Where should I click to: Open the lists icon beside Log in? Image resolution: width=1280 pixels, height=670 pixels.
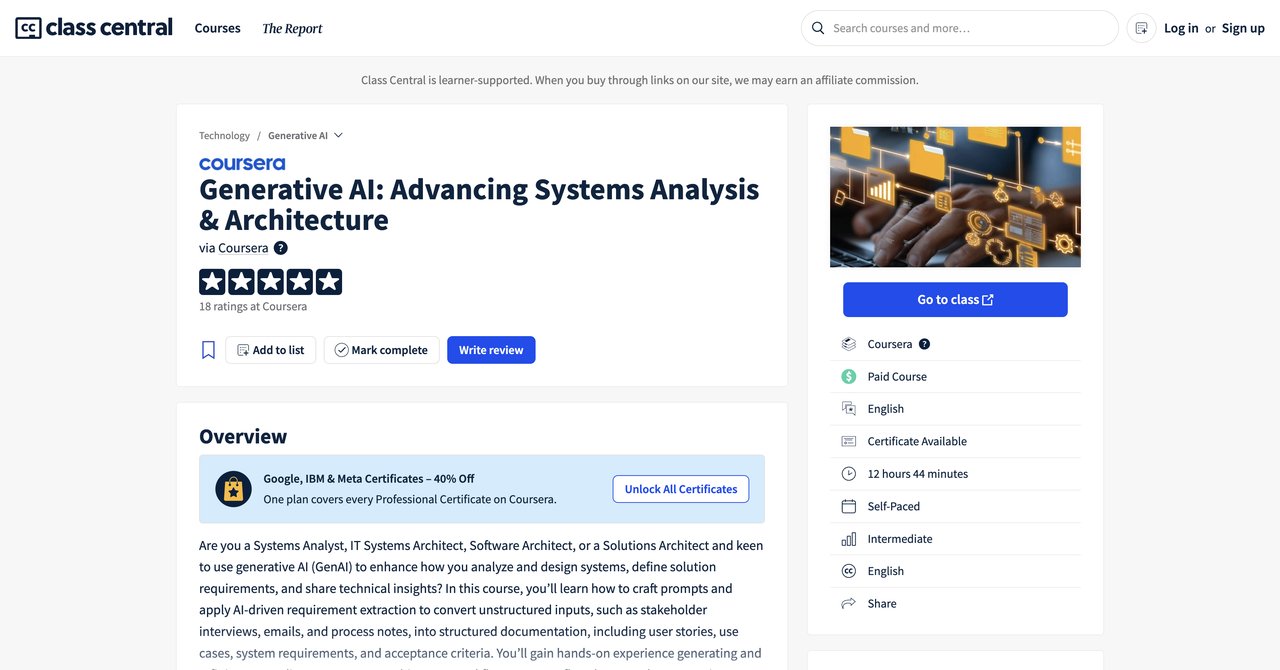(1141, 28)
